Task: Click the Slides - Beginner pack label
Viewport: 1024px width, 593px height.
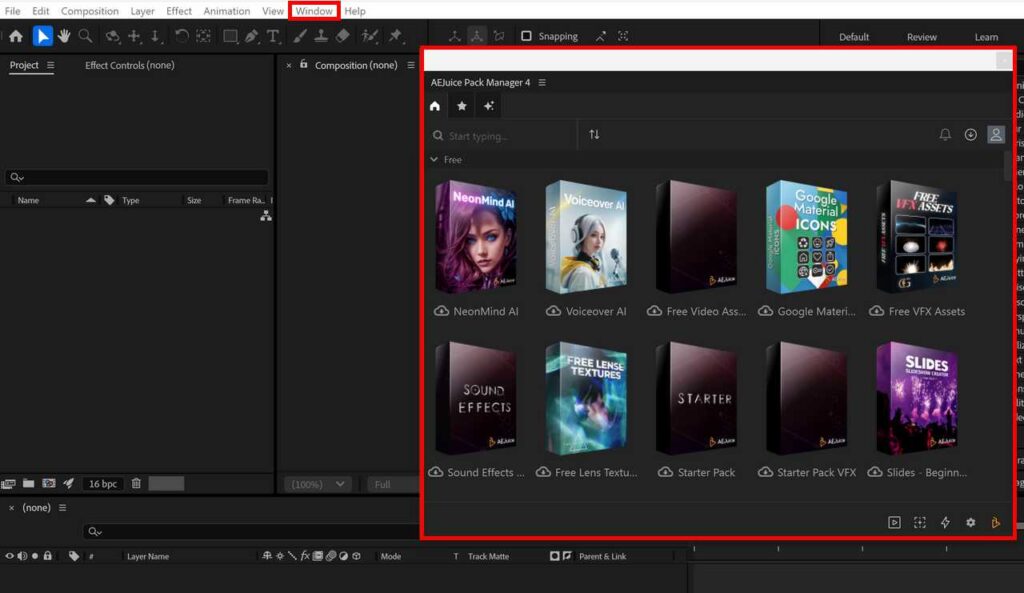Action: coord(927,472)
